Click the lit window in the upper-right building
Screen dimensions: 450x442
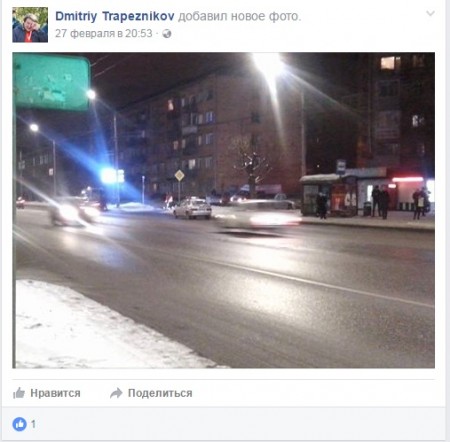click(x=390, y=63)
